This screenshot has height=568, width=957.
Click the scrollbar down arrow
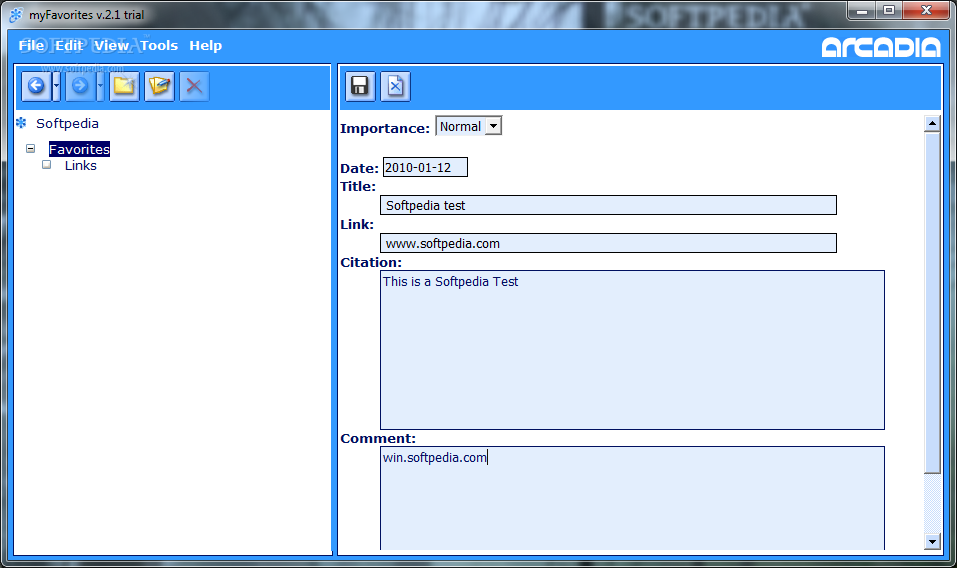(932, 541)
